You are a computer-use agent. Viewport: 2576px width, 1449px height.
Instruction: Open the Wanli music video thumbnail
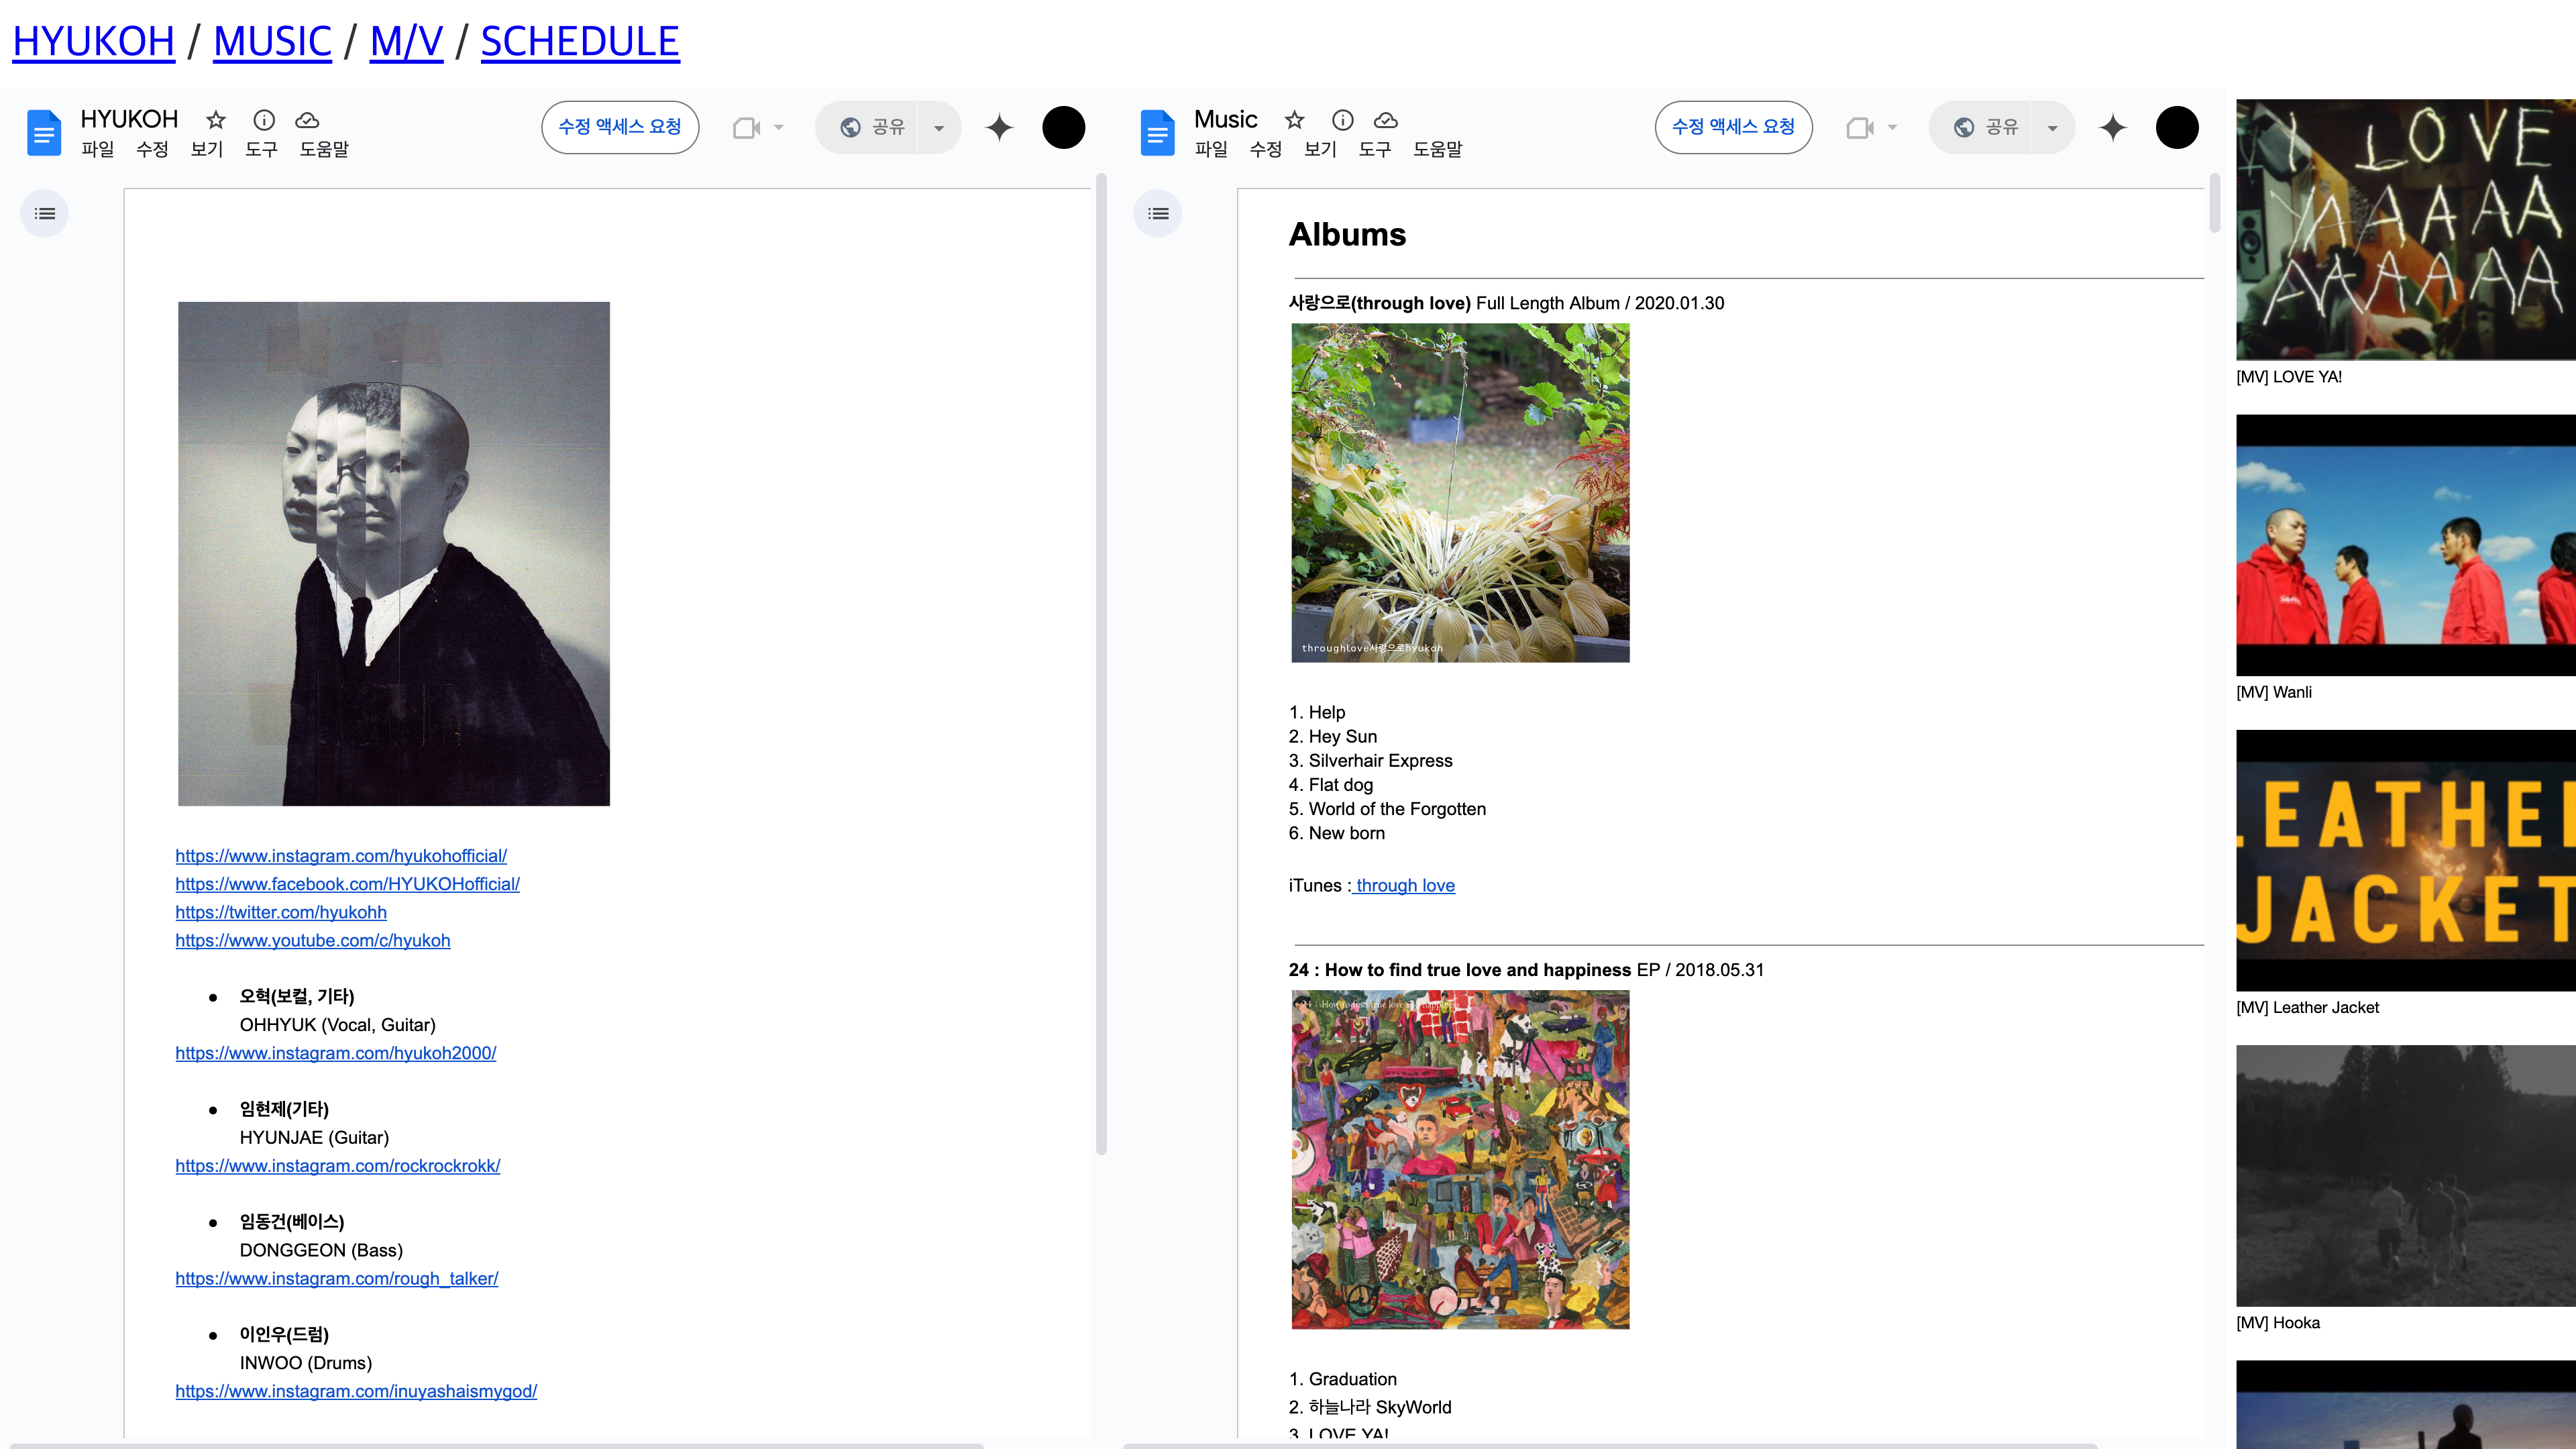pyautogui.click(x=2406, y=545)
